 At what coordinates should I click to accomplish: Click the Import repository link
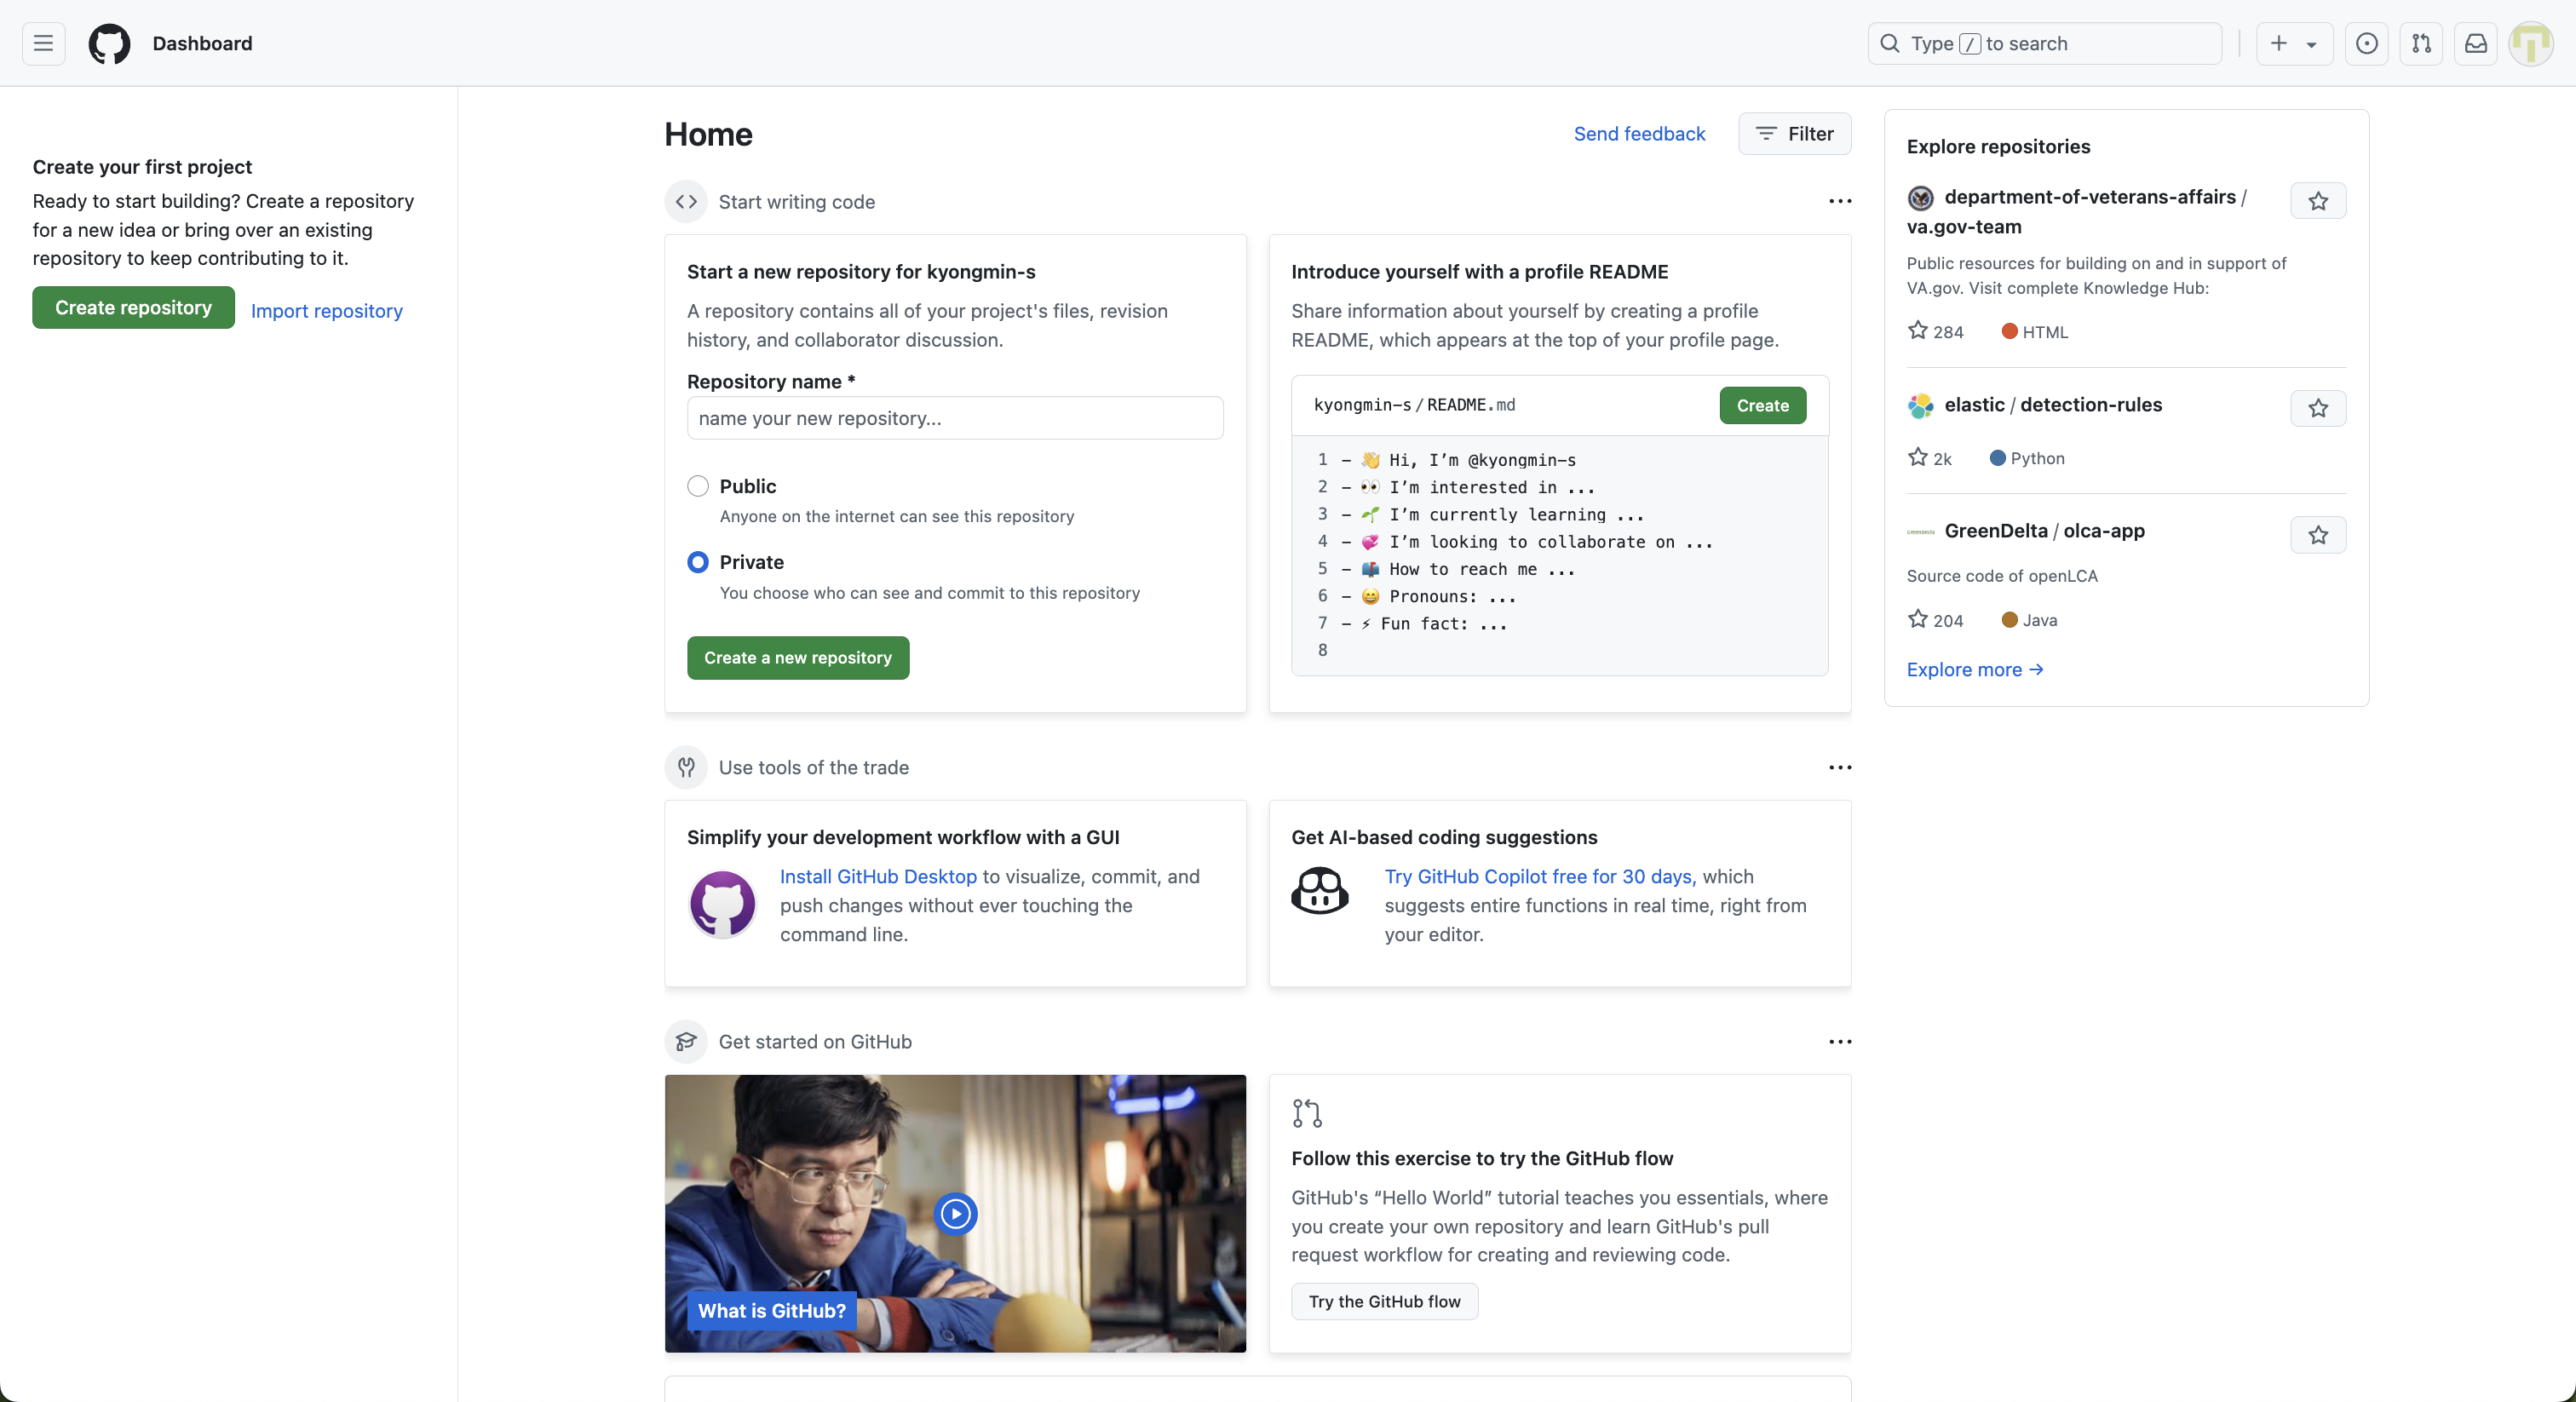326,311
